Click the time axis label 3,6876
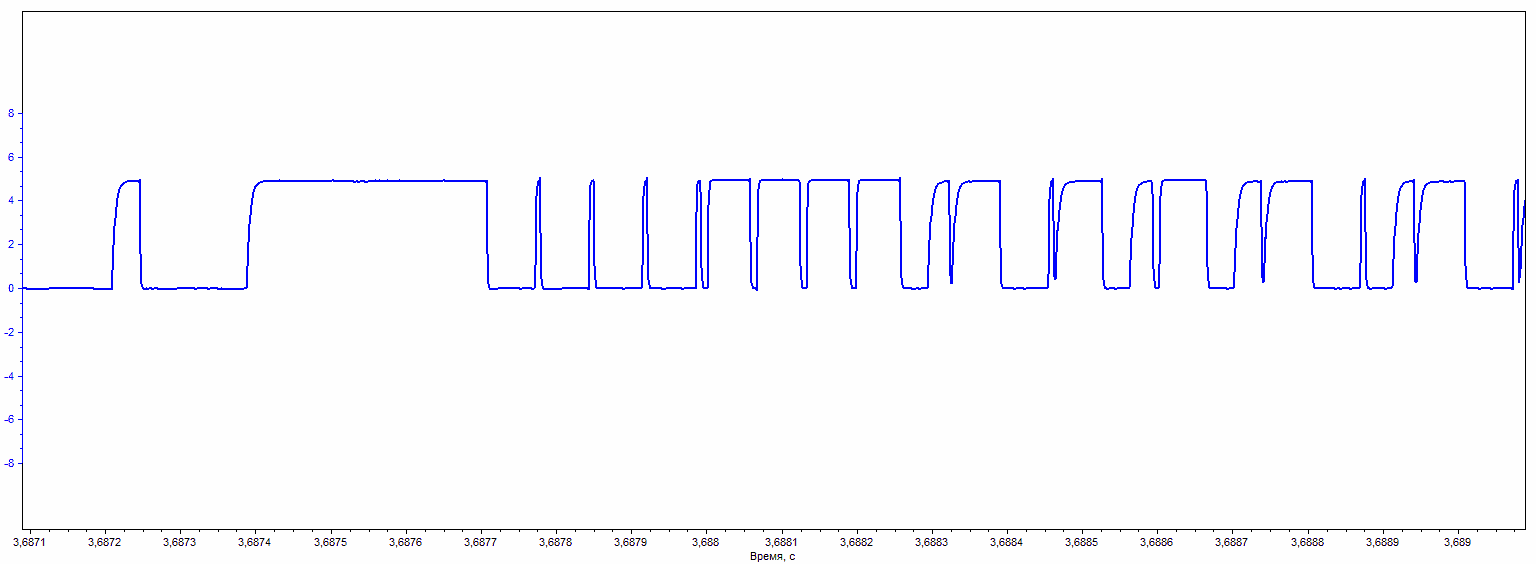 (x=405, y=542)
